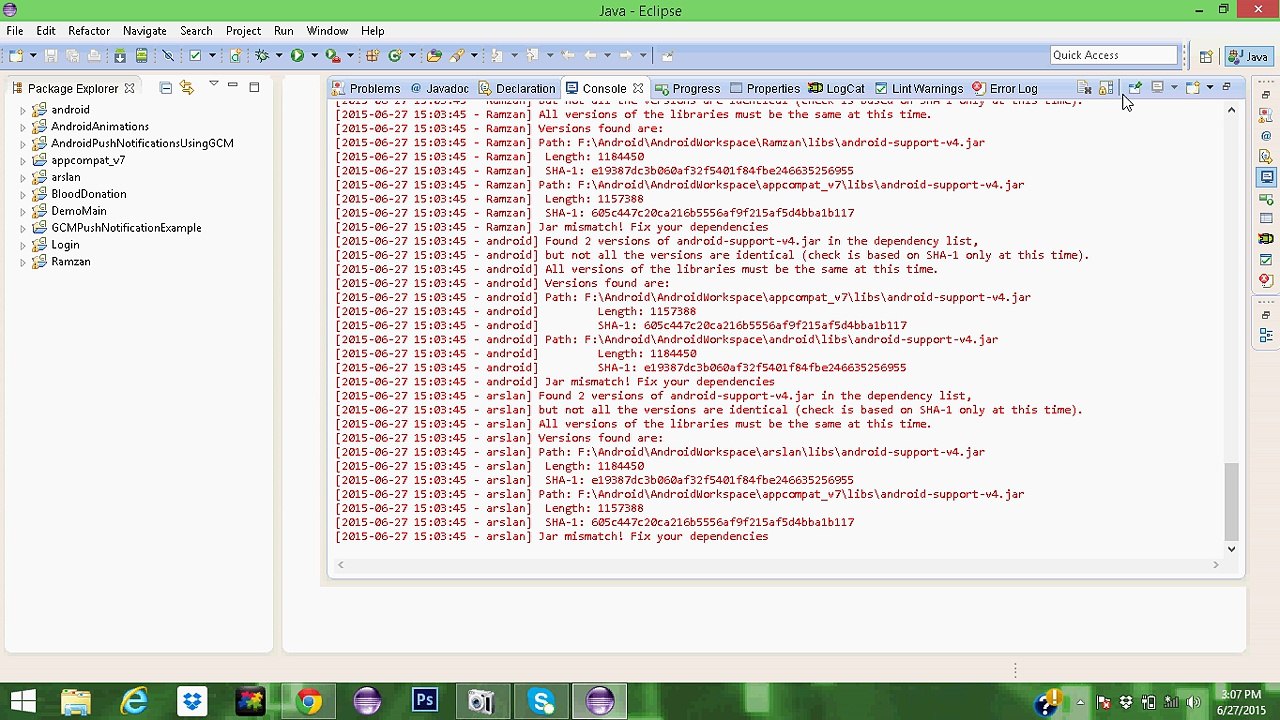
Task: Open the Android SDK Manager icon
Action: click(x=120, y=55)
